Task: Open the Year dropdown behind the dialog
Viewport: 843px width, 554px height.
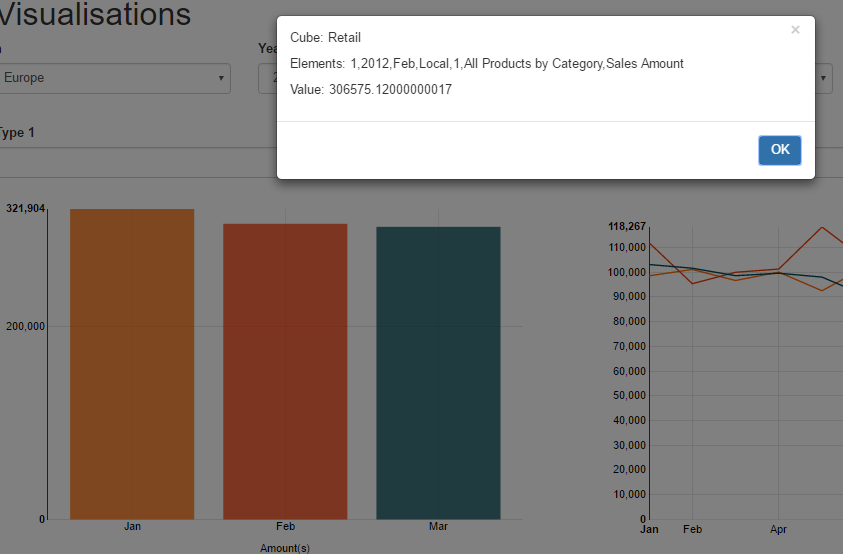Action: pyautogui.click(x=267, y=78)
